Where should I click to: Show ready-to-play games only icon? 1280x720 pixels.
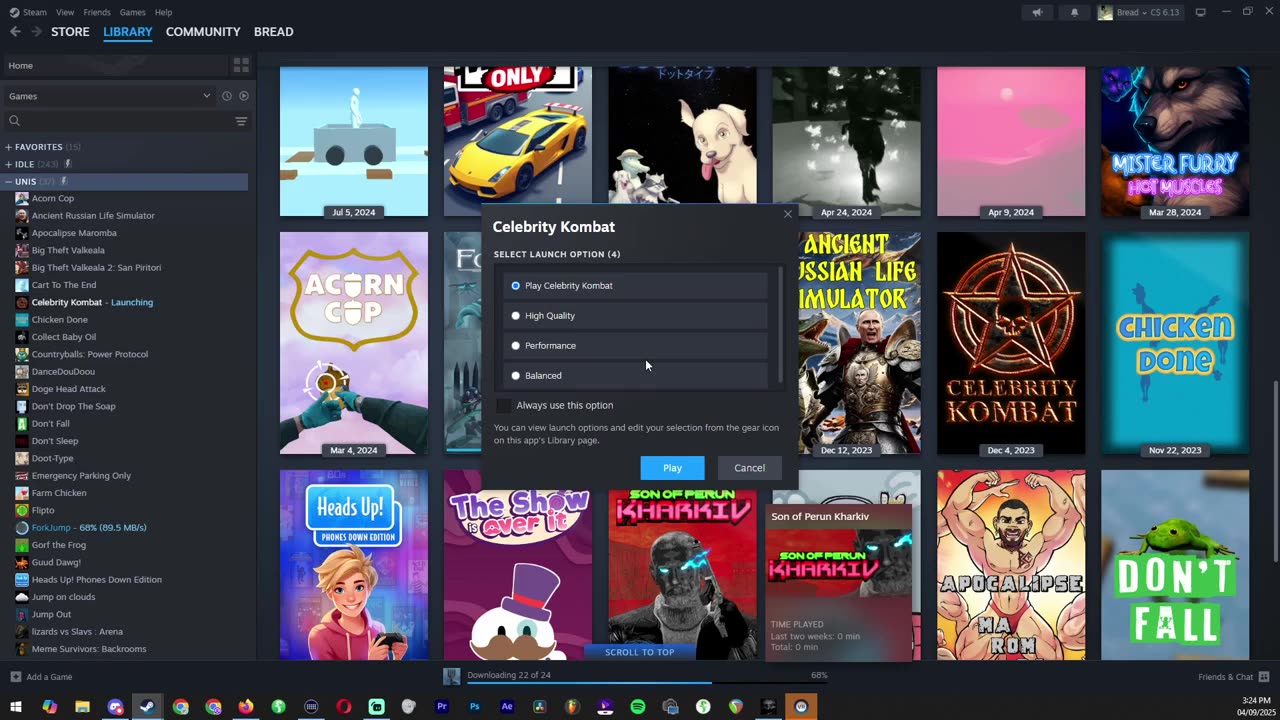[243, 96]
